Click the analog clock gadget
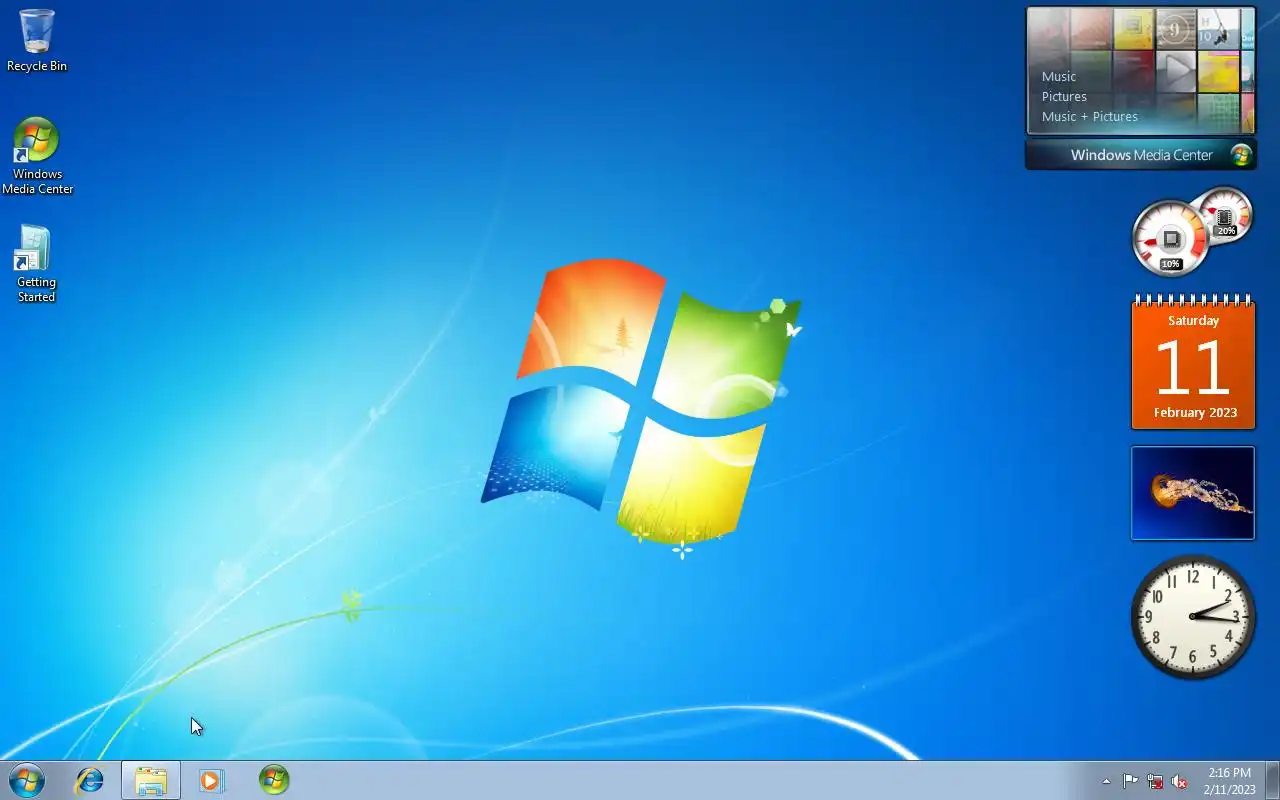This screenshot has width=1280, height=800. click(1193, 616)
